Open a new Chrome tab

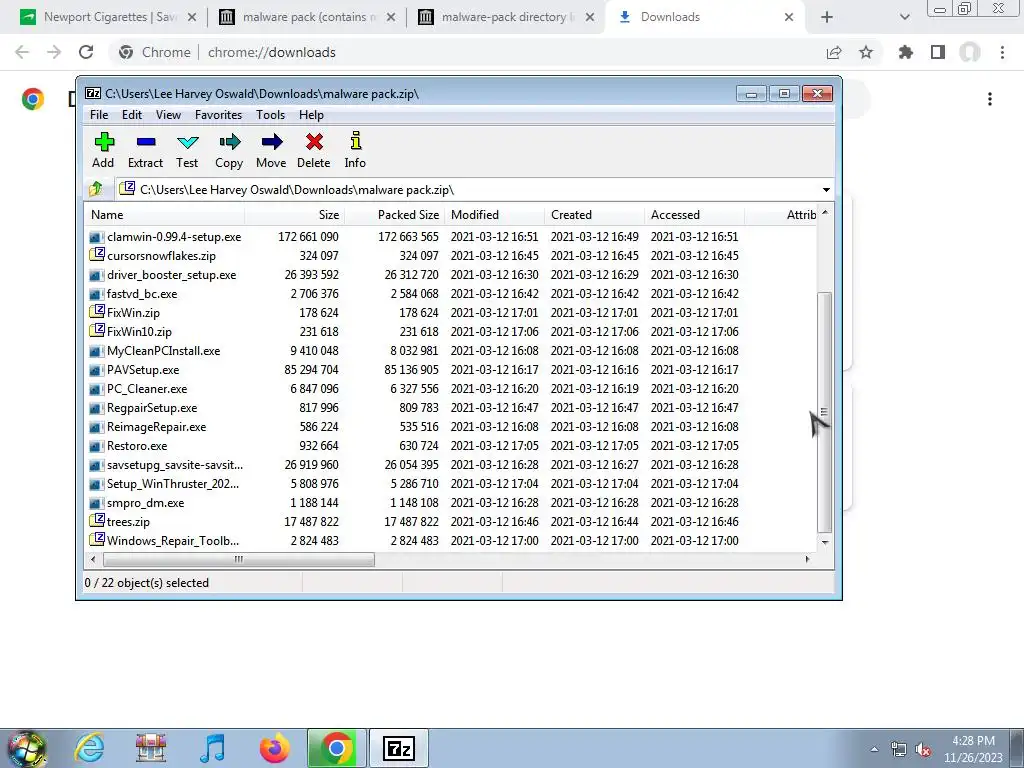tap(827, 17)
